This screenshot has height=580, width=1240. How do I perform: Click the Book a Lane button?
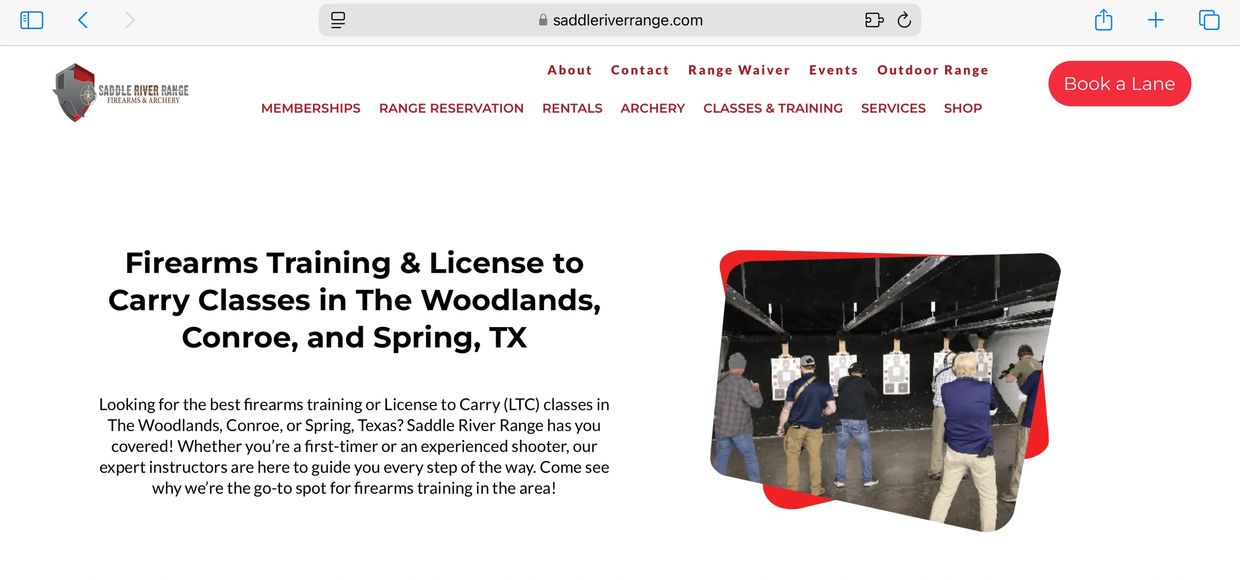coord(1119,84)
